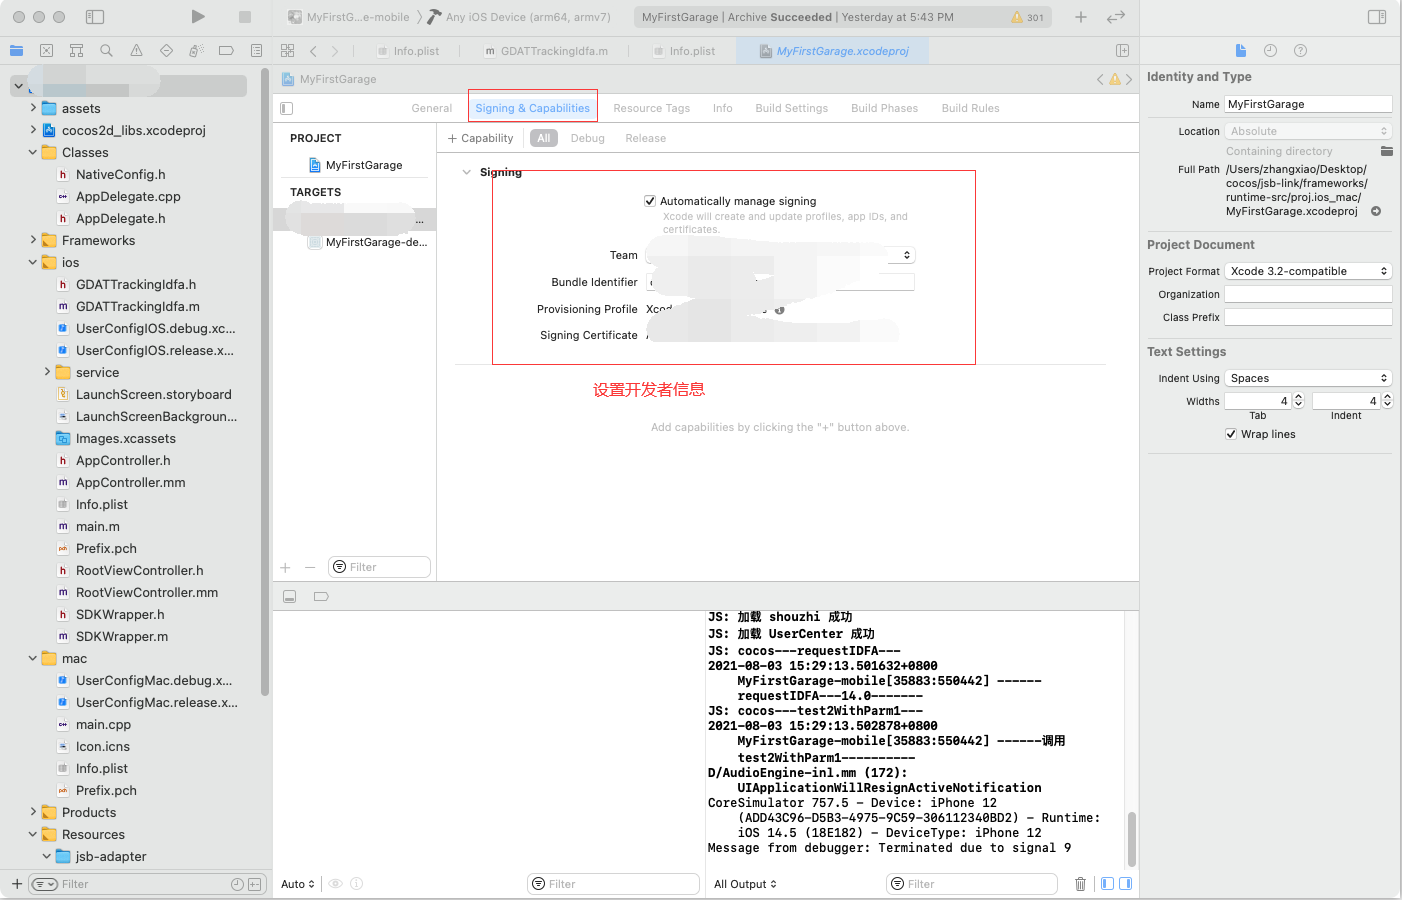The height and width of the screenshot is (900, 1402).
Task: Open the related items grid menu
Action: pyautogui.click(x=288, y=50)
